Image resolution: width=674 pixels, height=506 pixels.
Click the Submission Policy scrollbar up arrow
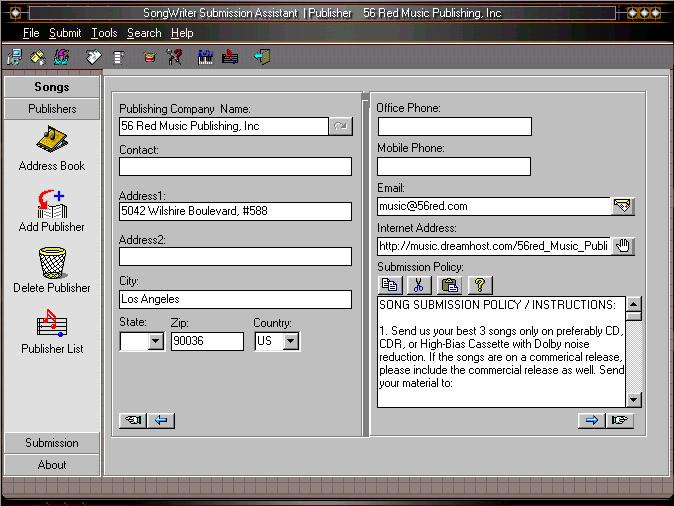[634, 304]
